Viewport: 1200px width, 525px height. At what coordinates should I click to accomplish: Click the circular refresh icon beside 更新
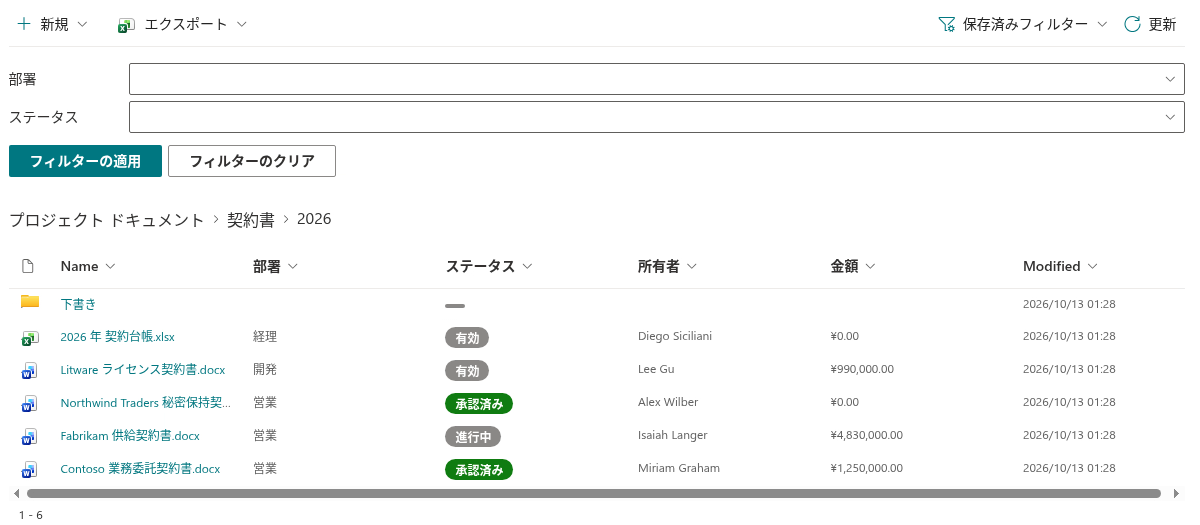point(1132,24)
